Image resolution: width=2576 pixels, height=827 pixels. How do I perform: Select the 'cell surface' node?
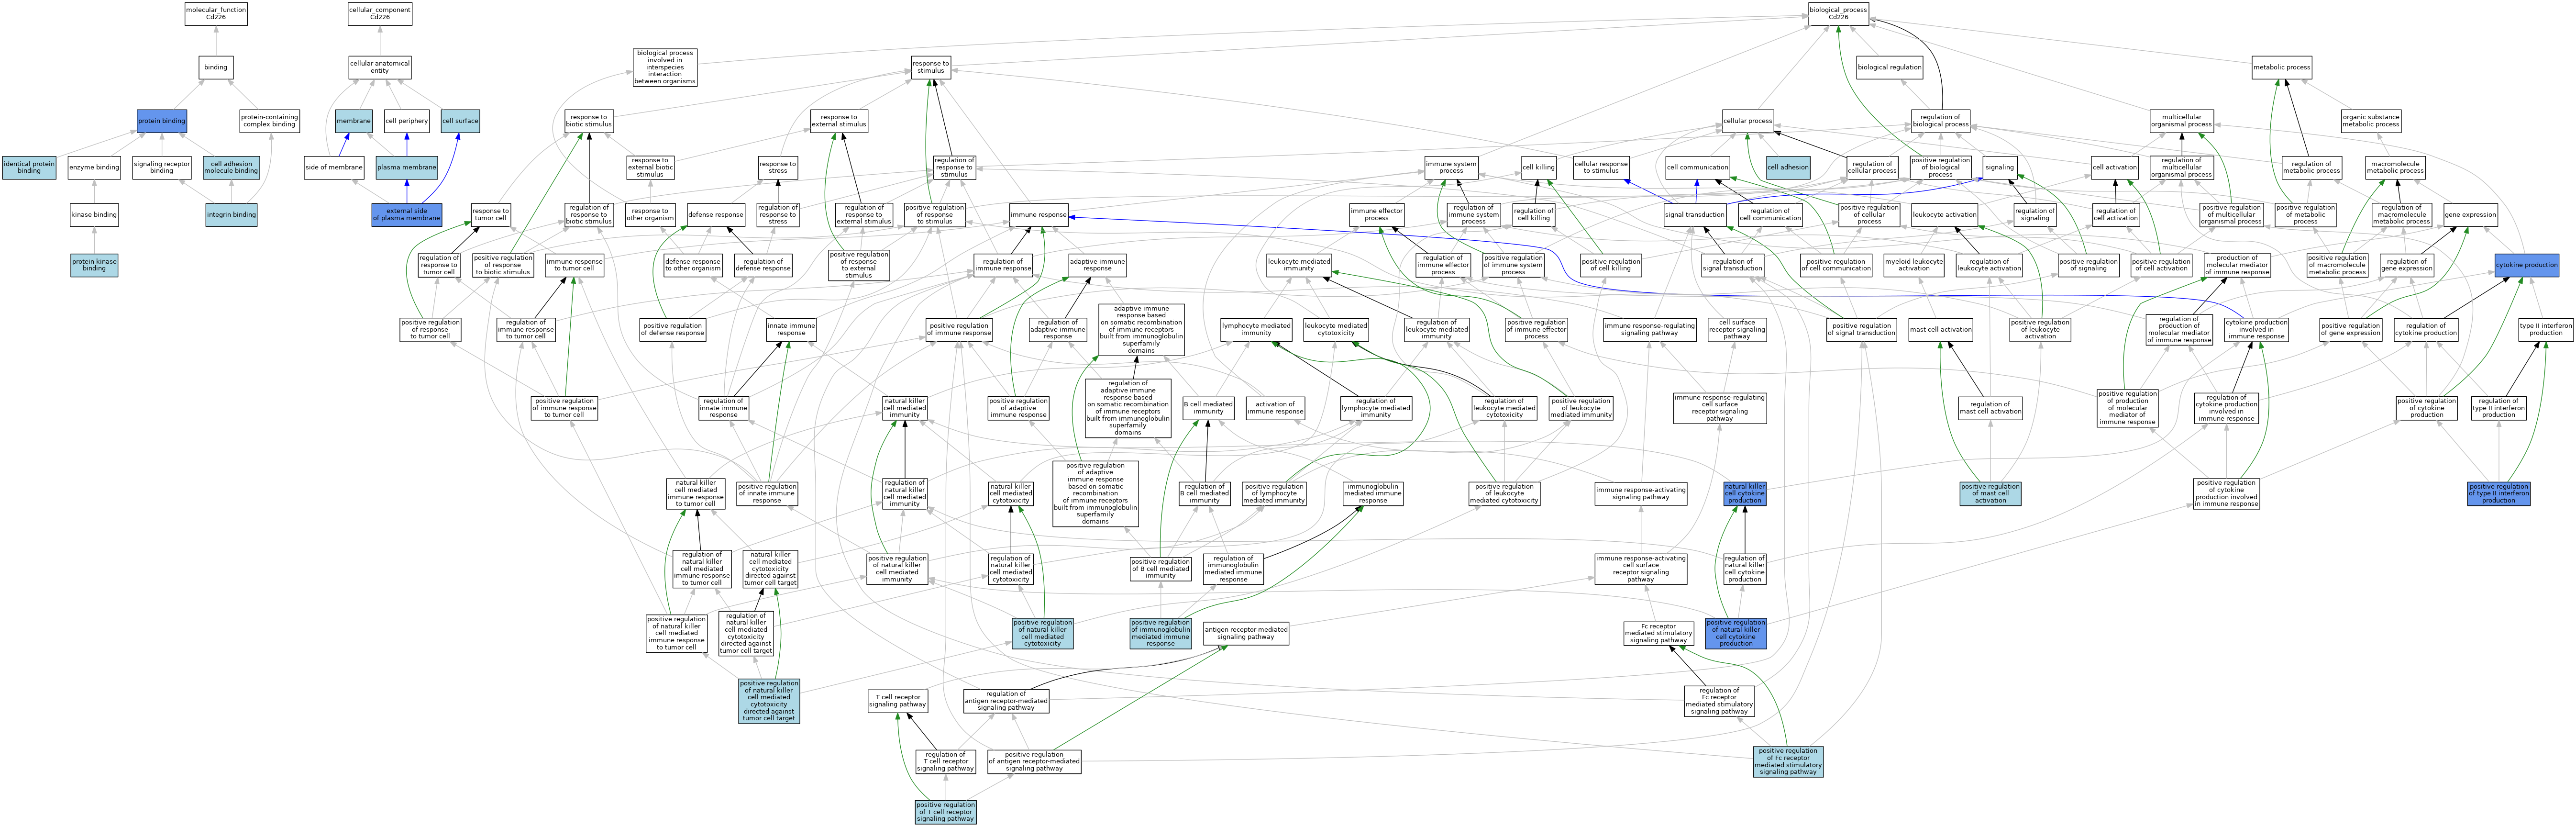point(460,121)
